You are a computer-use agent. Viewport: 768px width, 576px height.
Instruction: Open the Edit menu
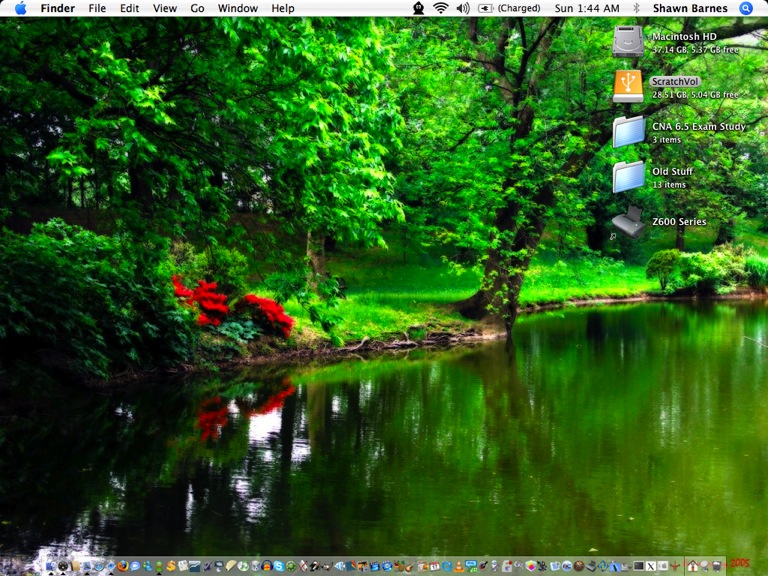click(129, 8)
